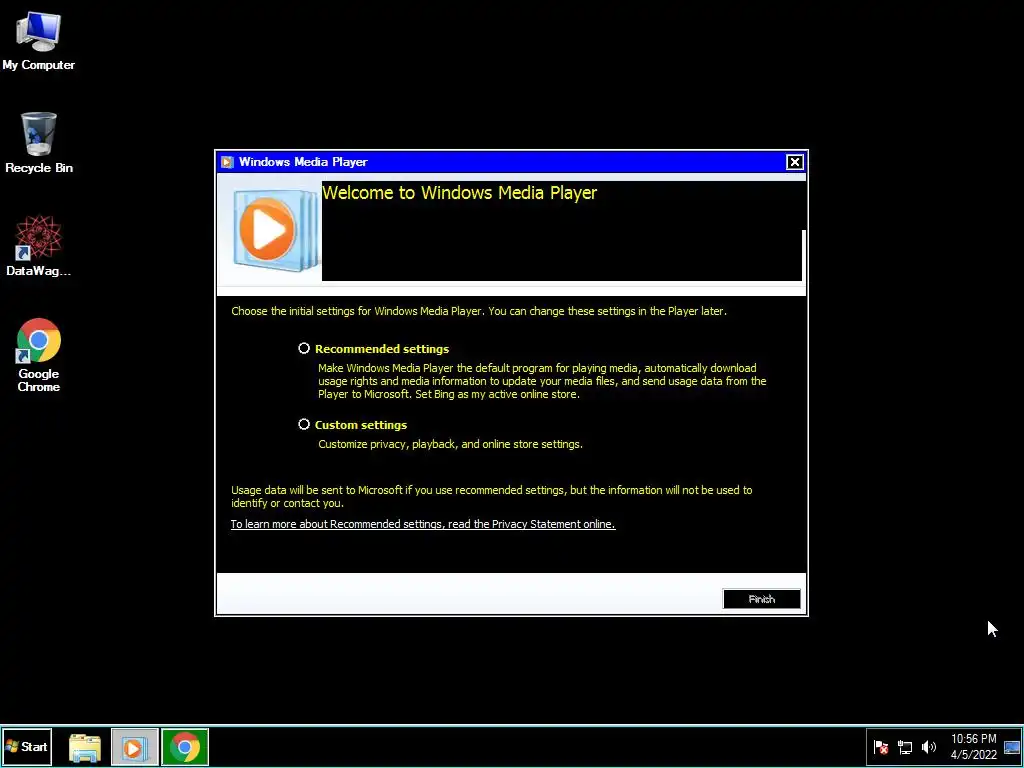Click the 'Choose the initial settings' instruction text
The image size is (1024, 768).
coord(479,311)
